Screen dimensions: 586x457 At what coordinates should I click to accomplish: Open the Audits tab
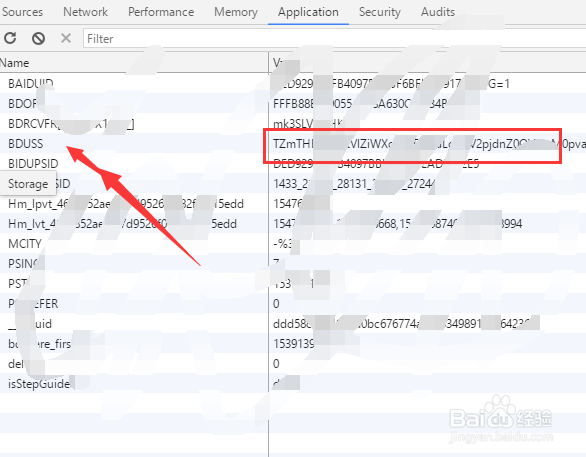click(x=438, y=12)
